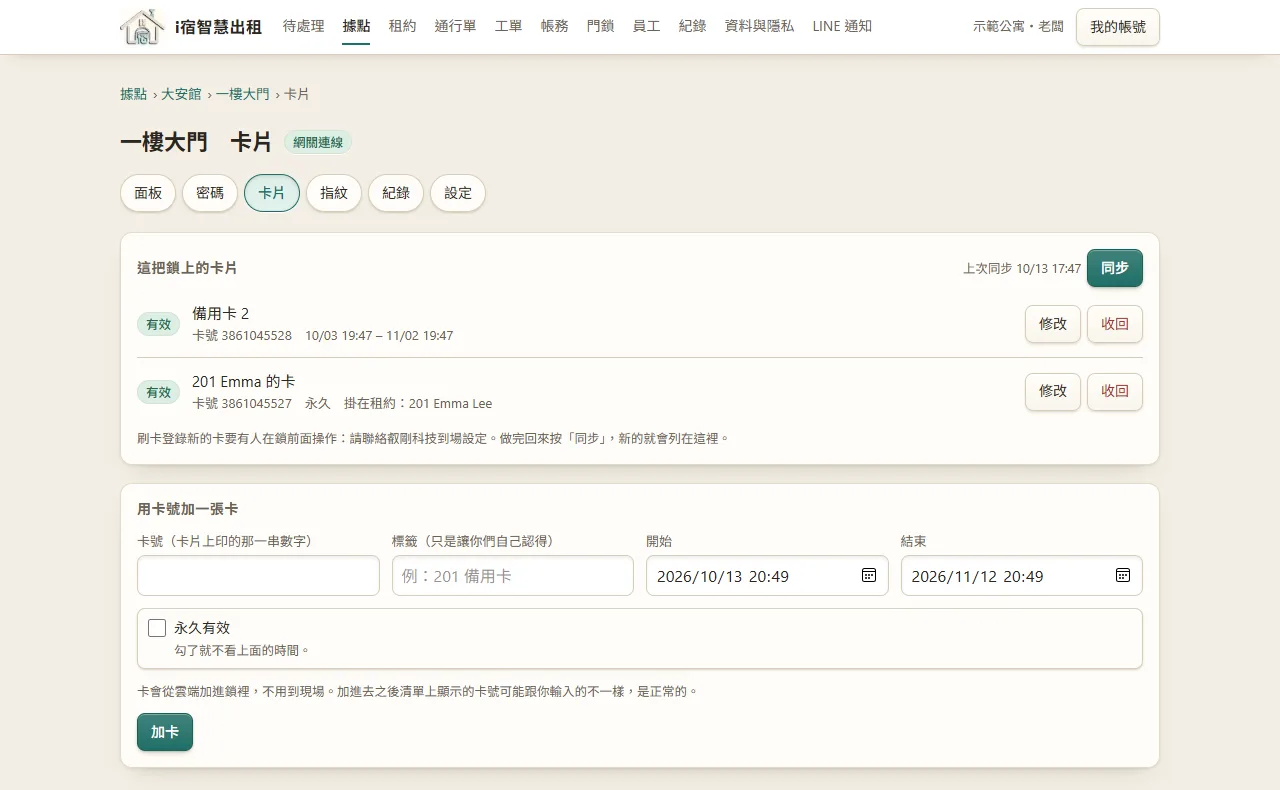This screenshot has width=1280, height=790.
Task: Open 通行單 menu item
Action: [x=456, y=26]
